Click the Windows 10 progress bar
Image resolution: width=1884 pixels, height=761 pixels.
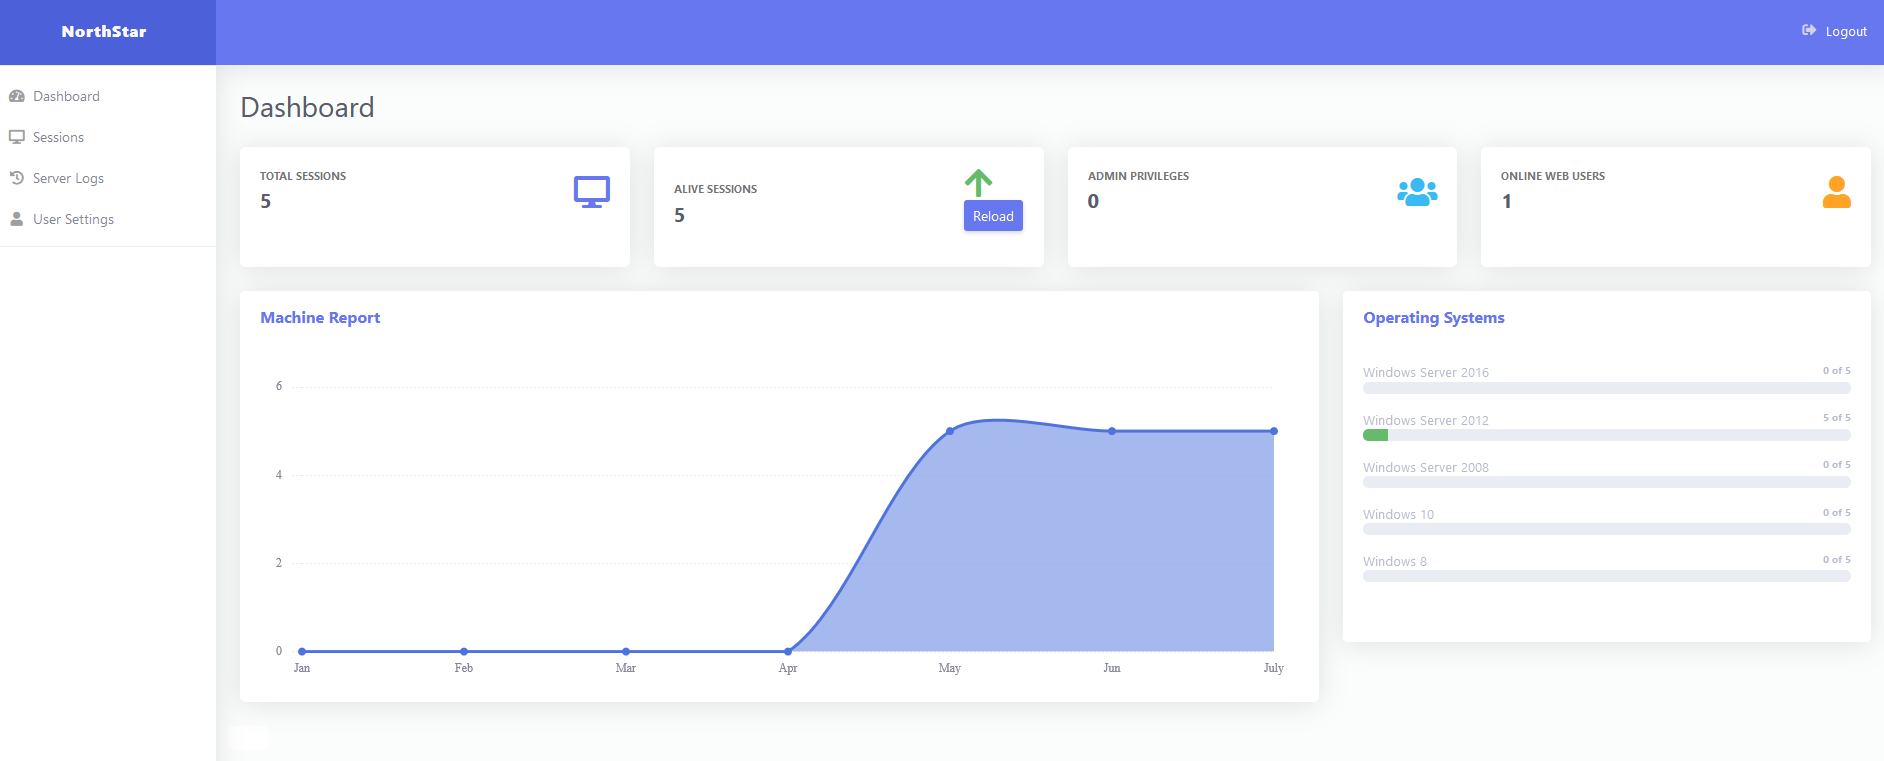1607,529
